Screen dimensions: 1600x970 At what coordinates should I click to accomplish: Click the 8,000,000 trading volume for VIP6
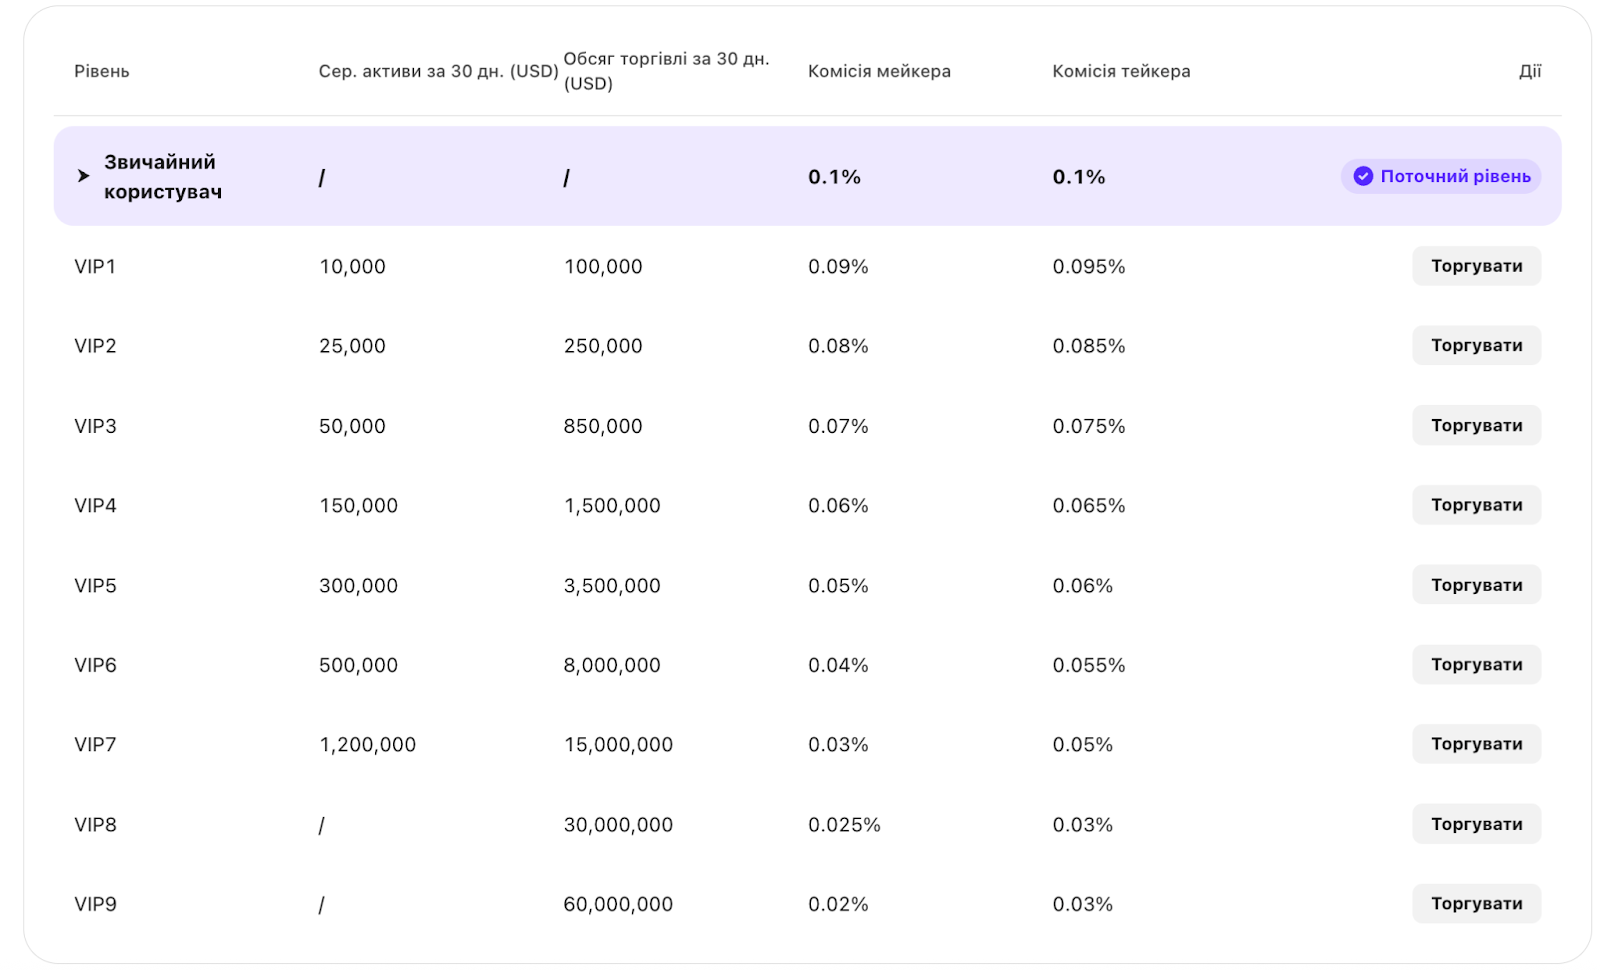tap(612, 665)
